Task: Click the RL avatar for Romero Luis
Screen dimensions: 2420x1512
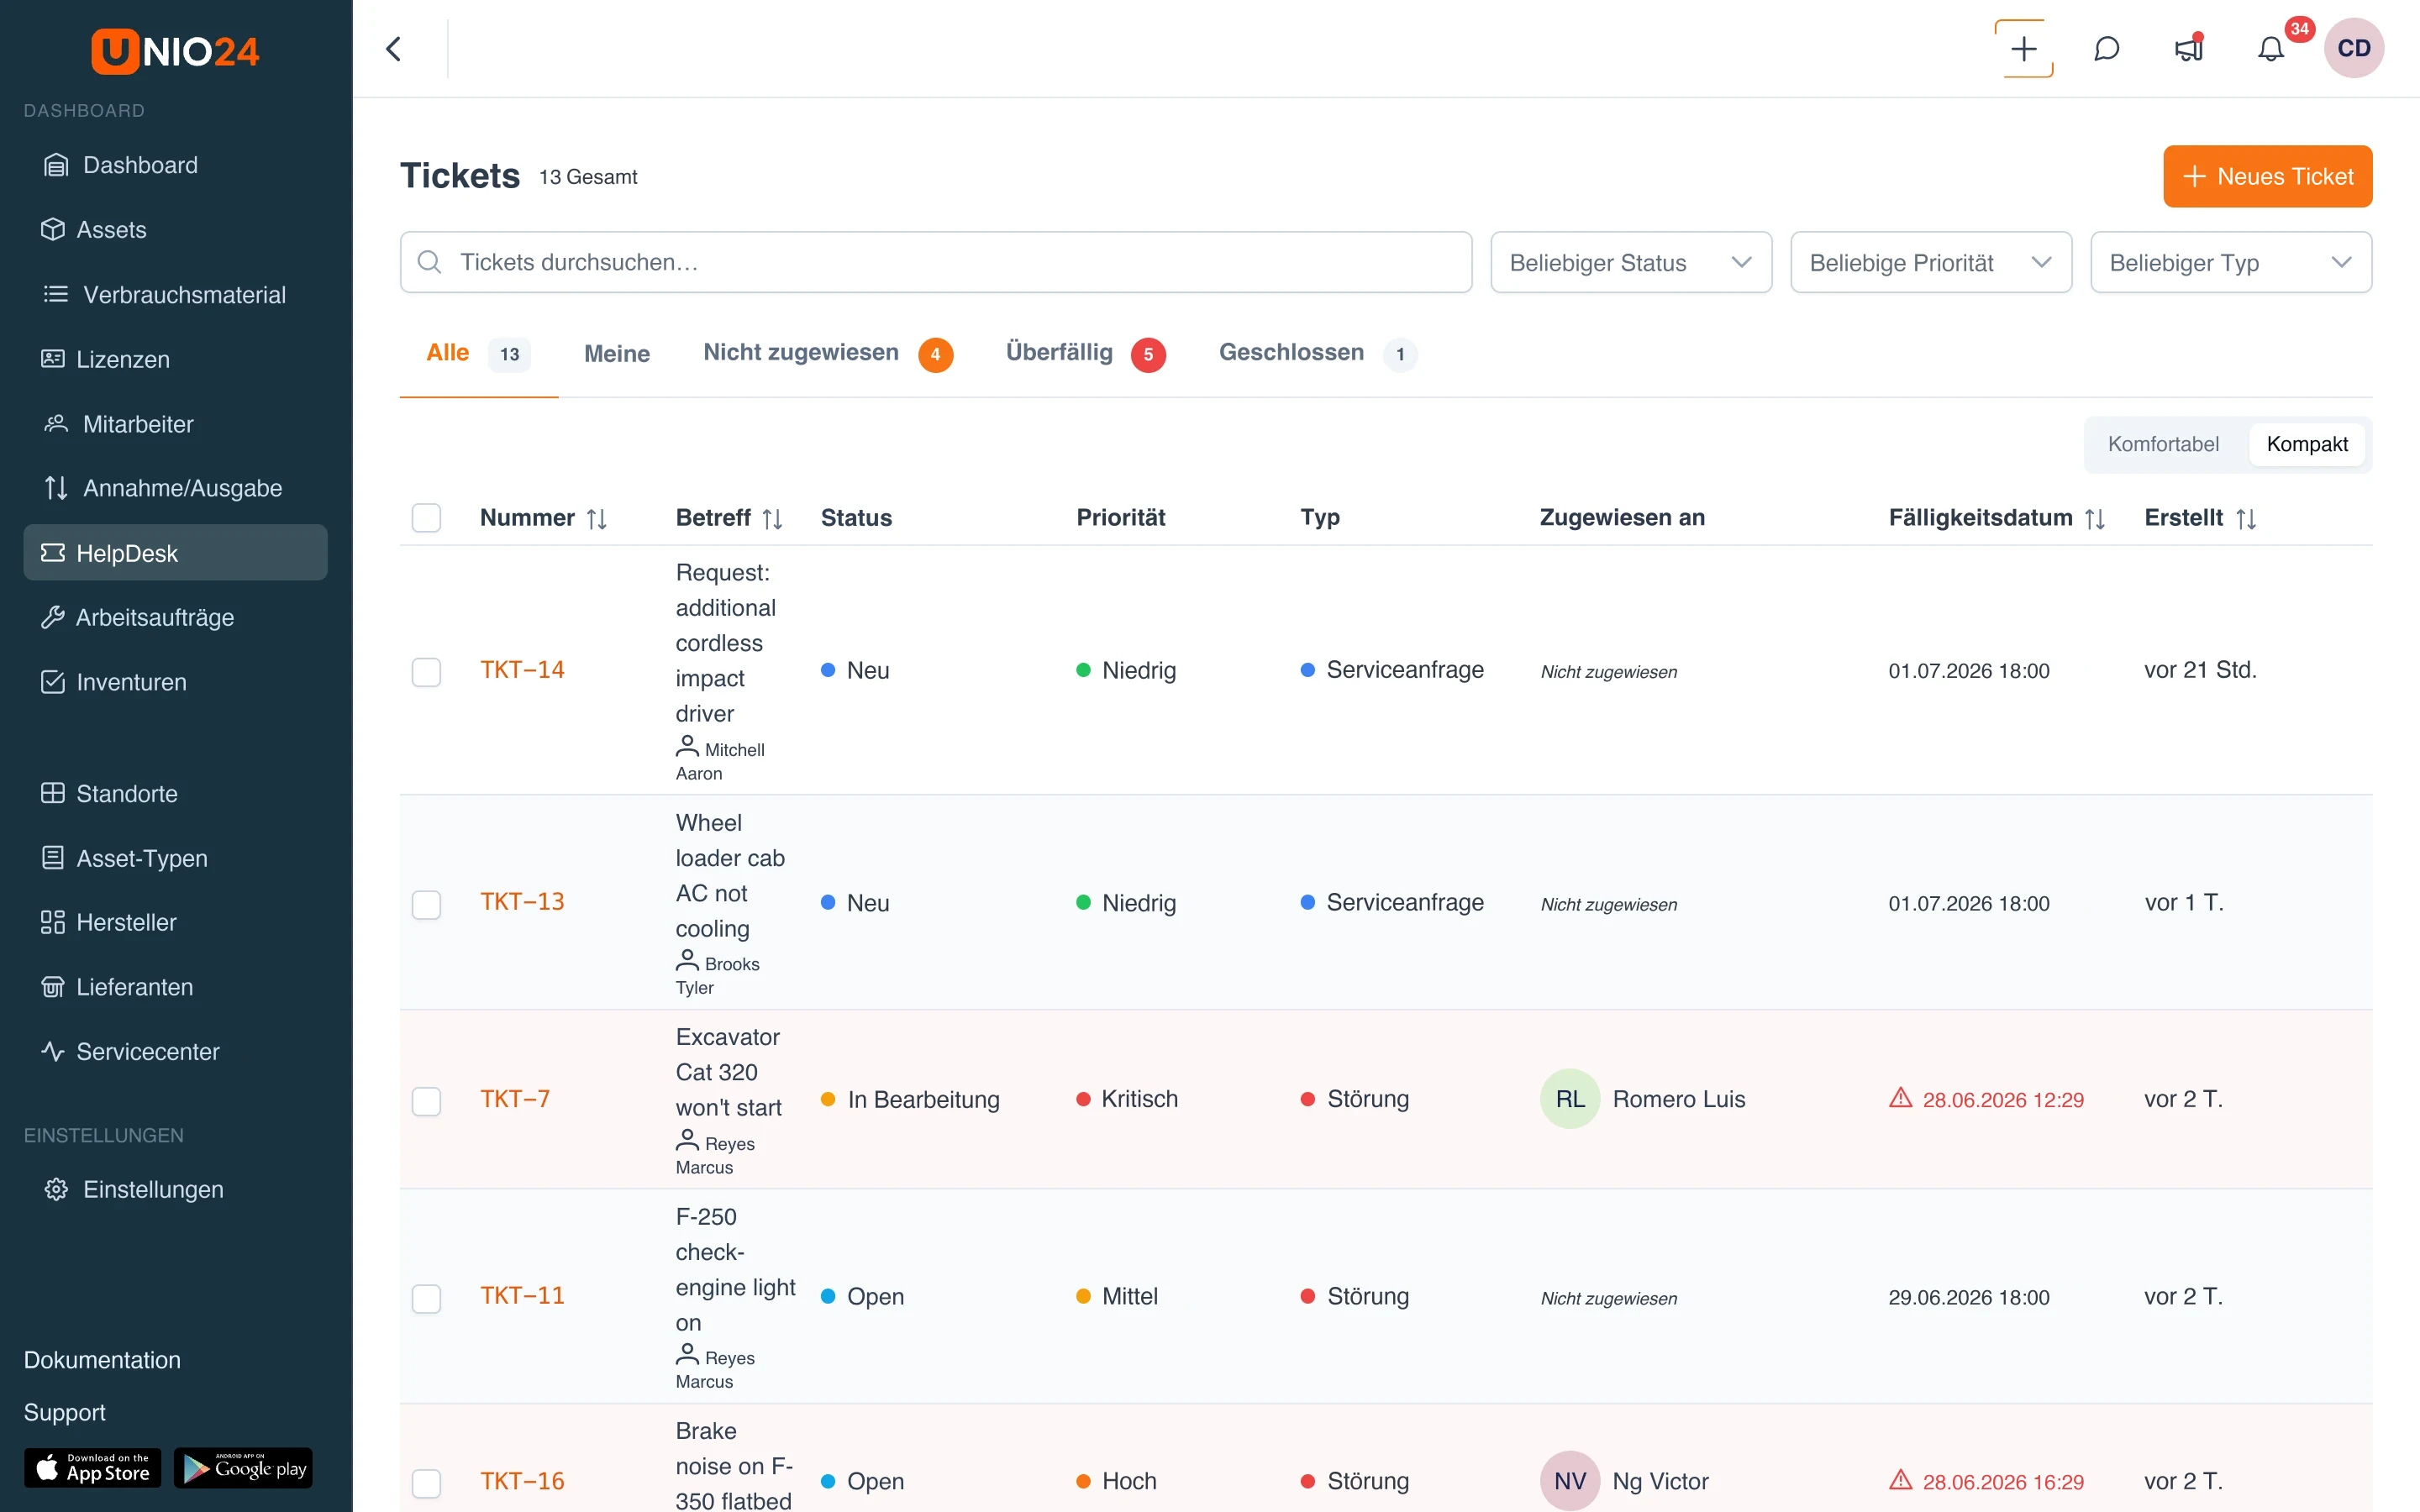Action: click(x=1570, y=1099)
